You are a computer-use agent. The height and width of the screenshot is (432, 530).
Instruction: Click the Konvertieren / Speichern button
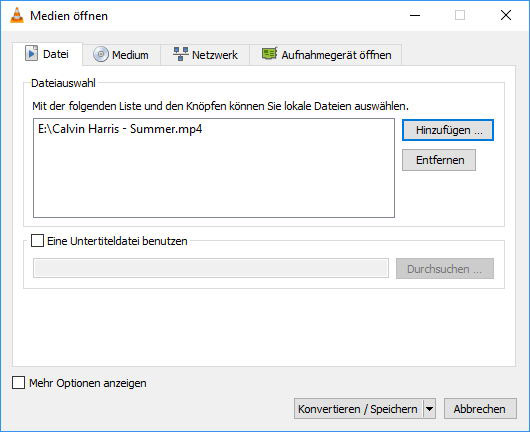[x=358, y=409]
